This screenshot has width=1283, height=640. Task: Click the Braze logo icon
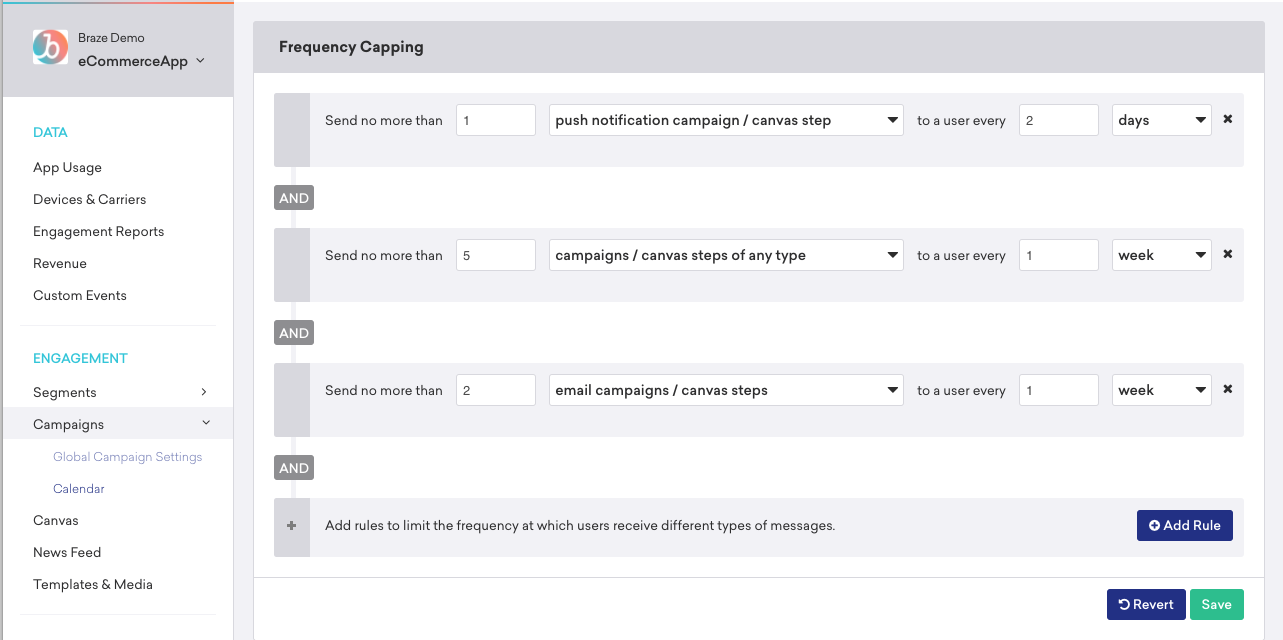coord(50,47)
